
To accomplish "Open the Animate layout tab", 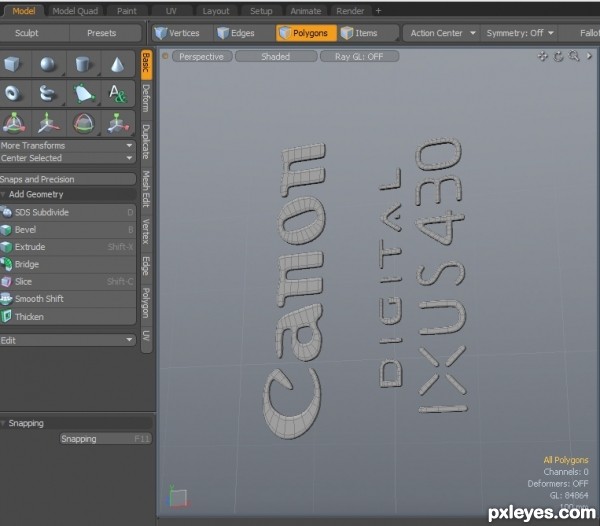I will coord(305,11).
